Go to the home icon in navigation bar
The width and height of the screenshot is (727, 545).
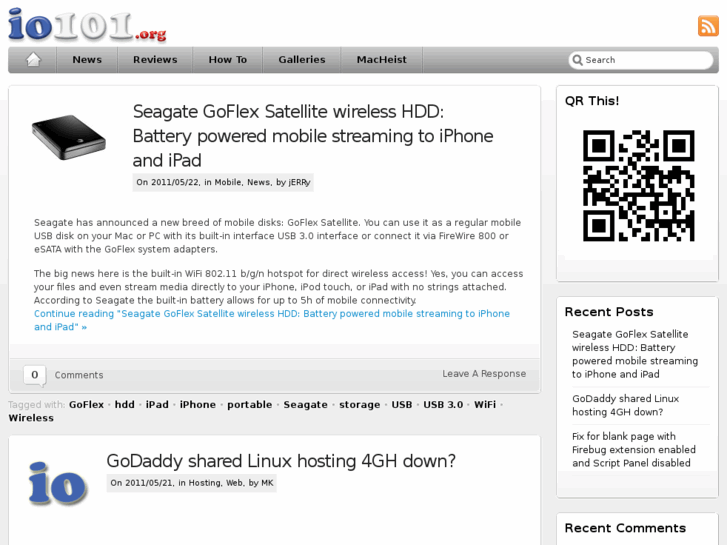point(33,59)
